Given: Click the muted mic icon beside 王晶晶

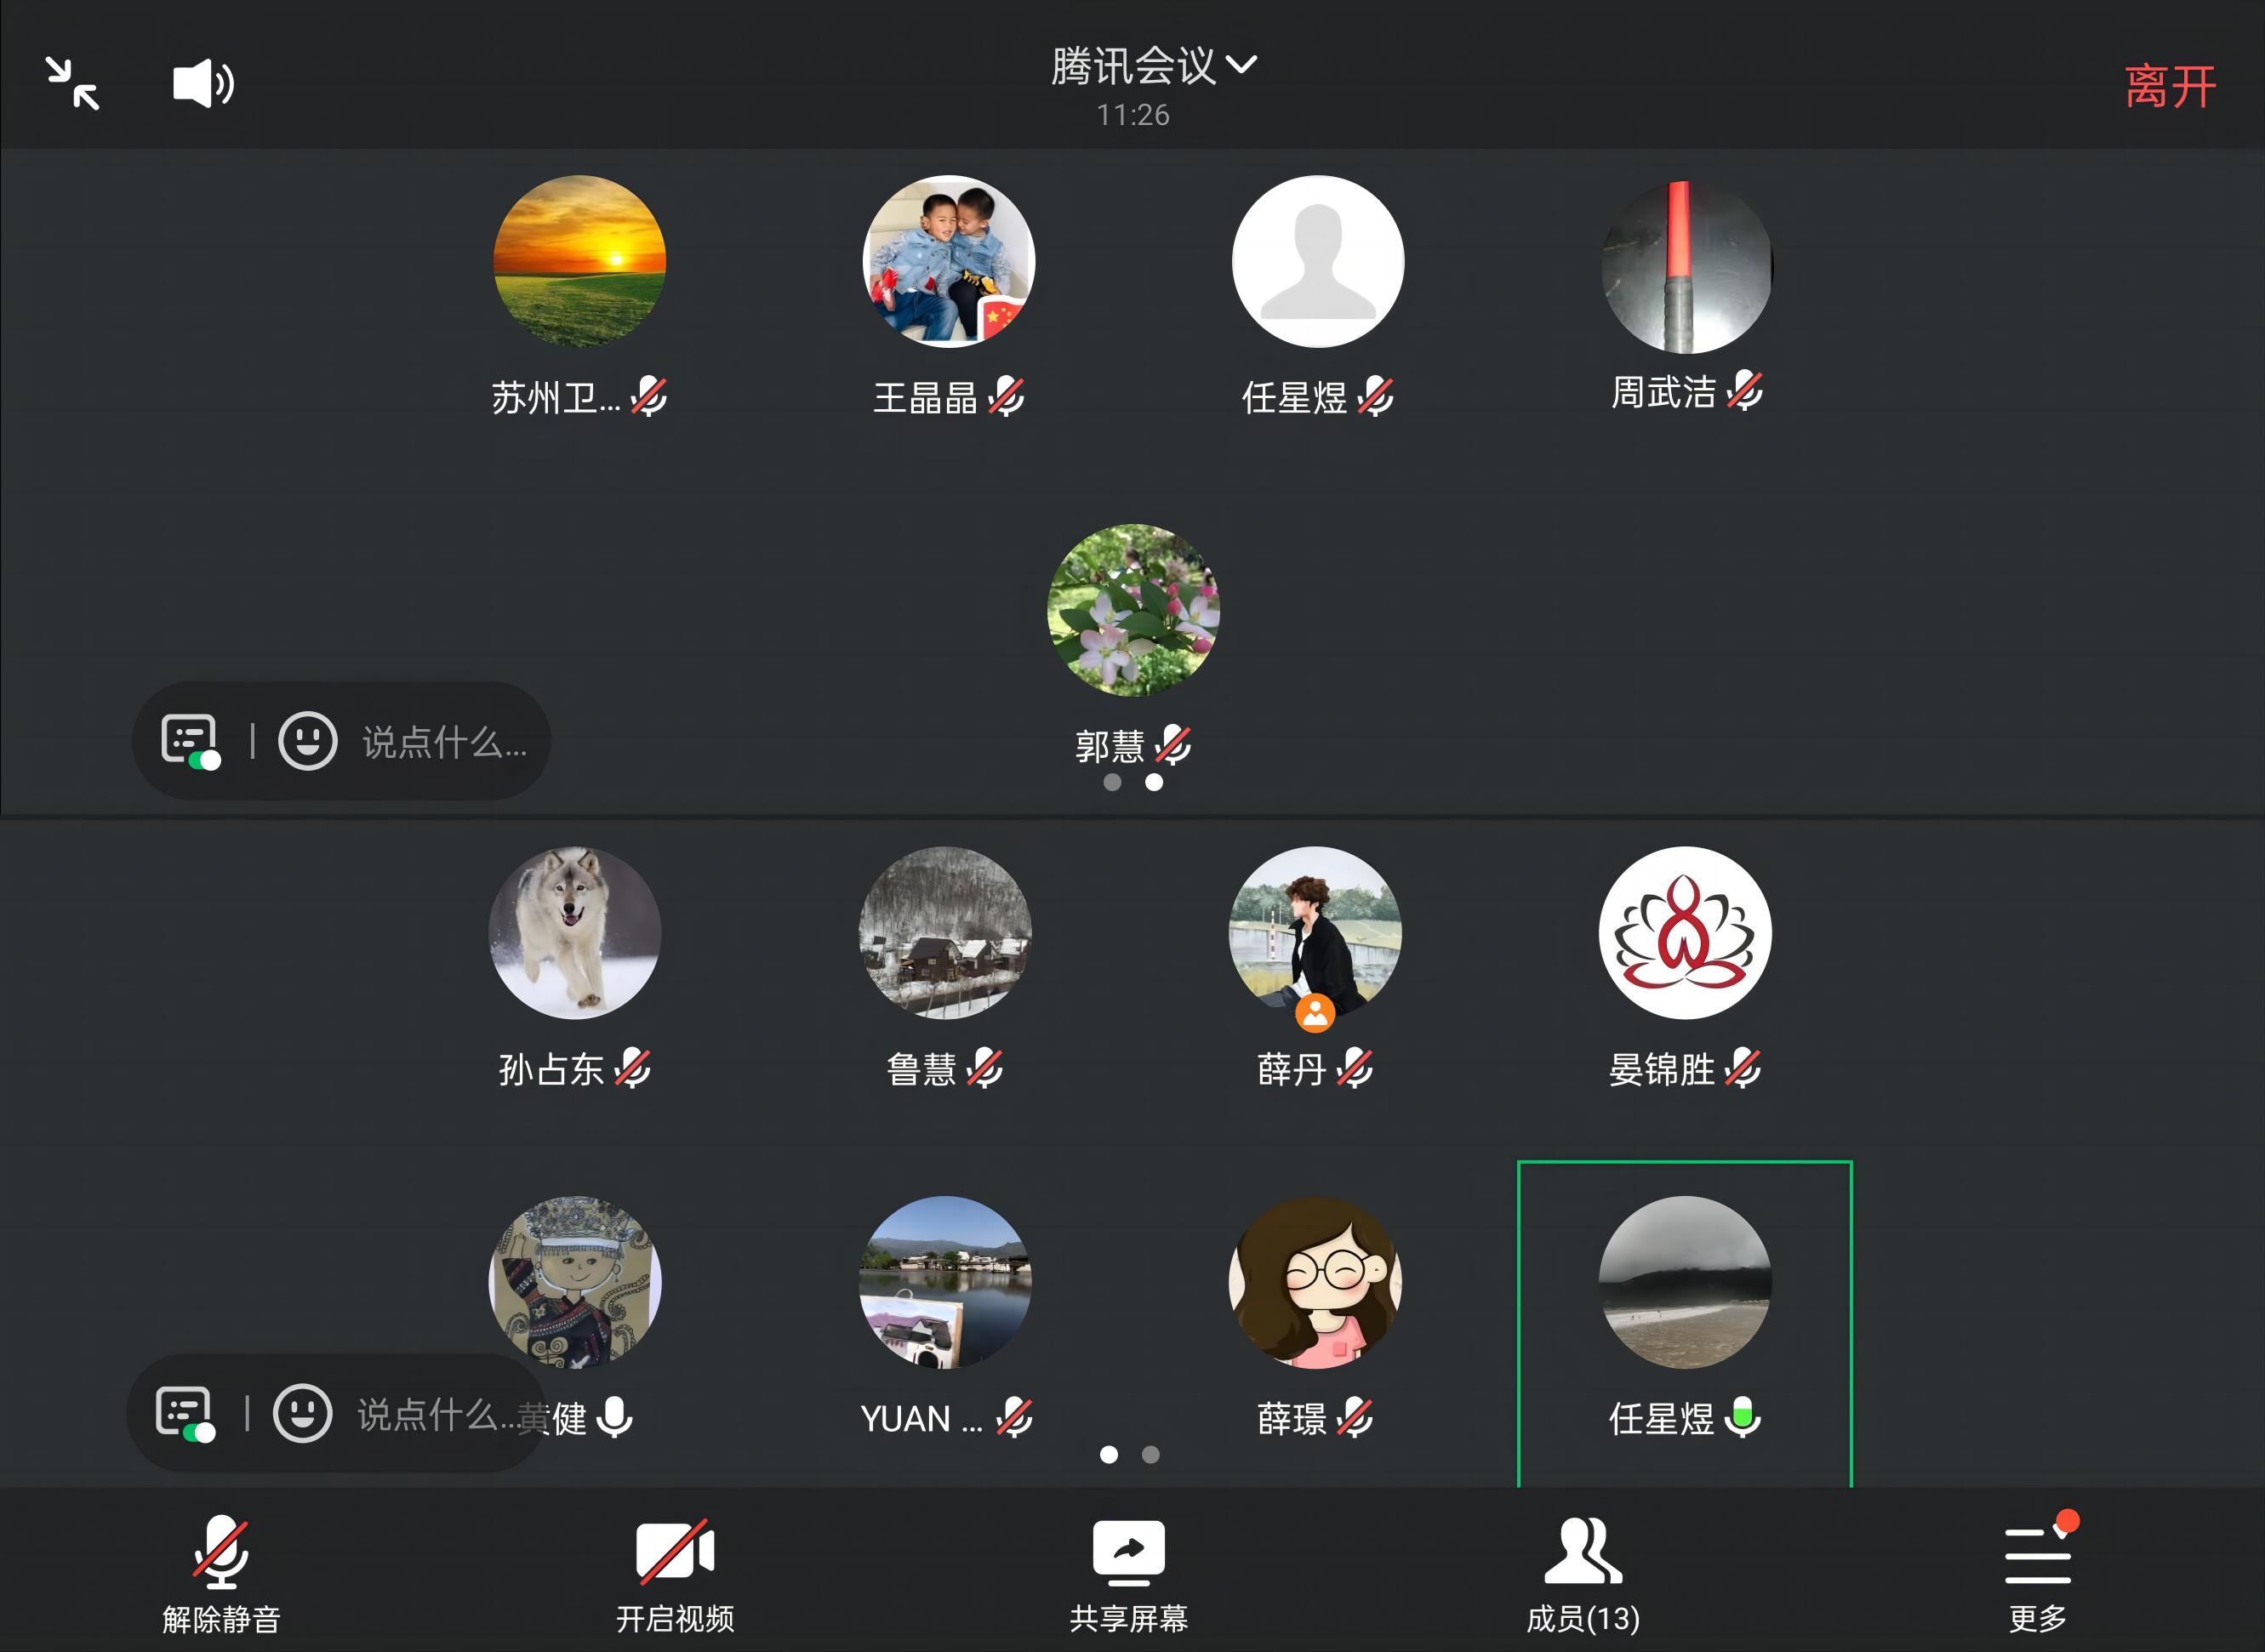Looking at the screenshot, I should 1006,397.
